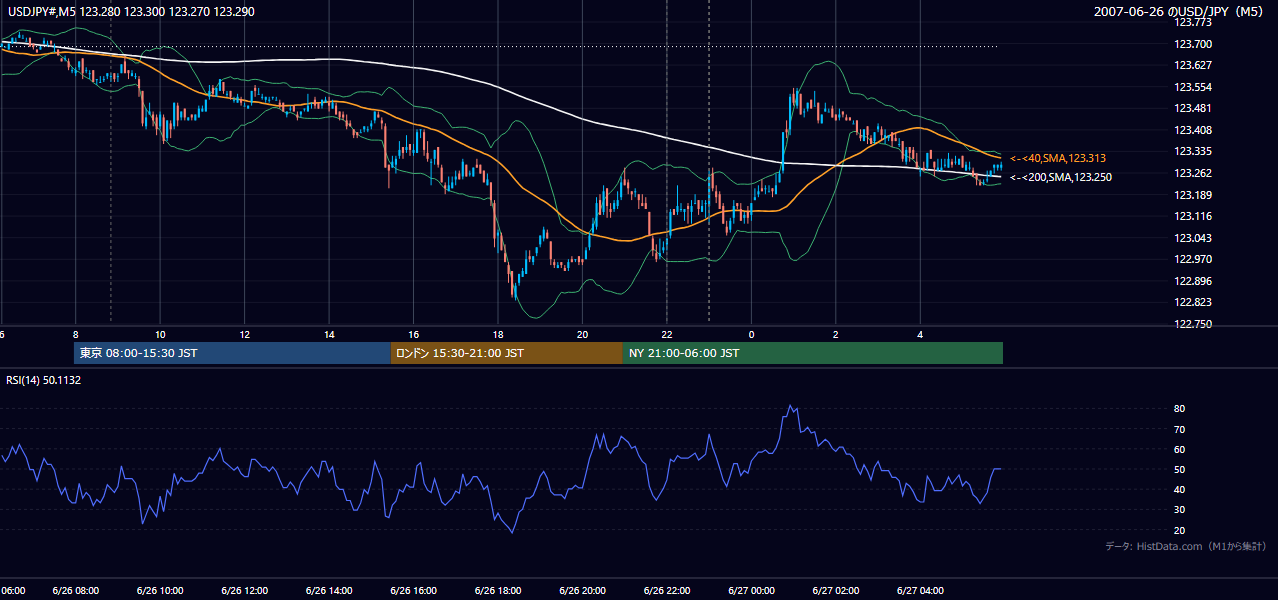Click the 123.773 price axis label
1278x600 pixels.
[1192, 22]
